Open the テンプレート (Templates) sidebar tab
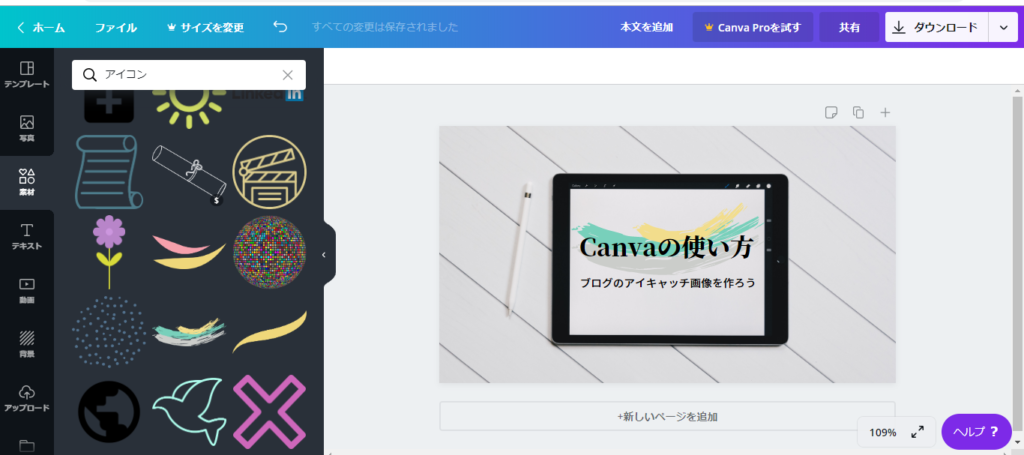The width and height of the screenshot is (1024, 455). click(27, 75)
